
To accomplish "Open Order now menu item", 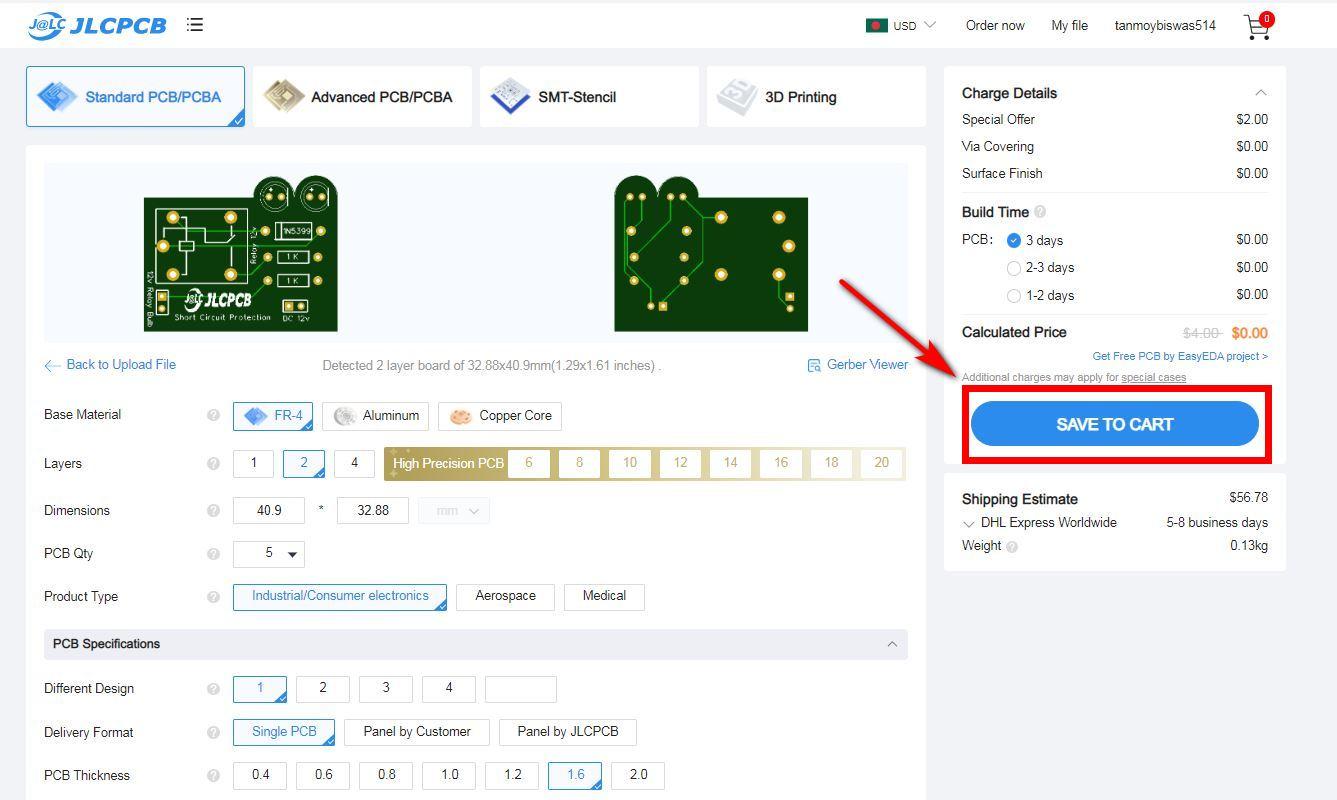I will pos(995,25).
